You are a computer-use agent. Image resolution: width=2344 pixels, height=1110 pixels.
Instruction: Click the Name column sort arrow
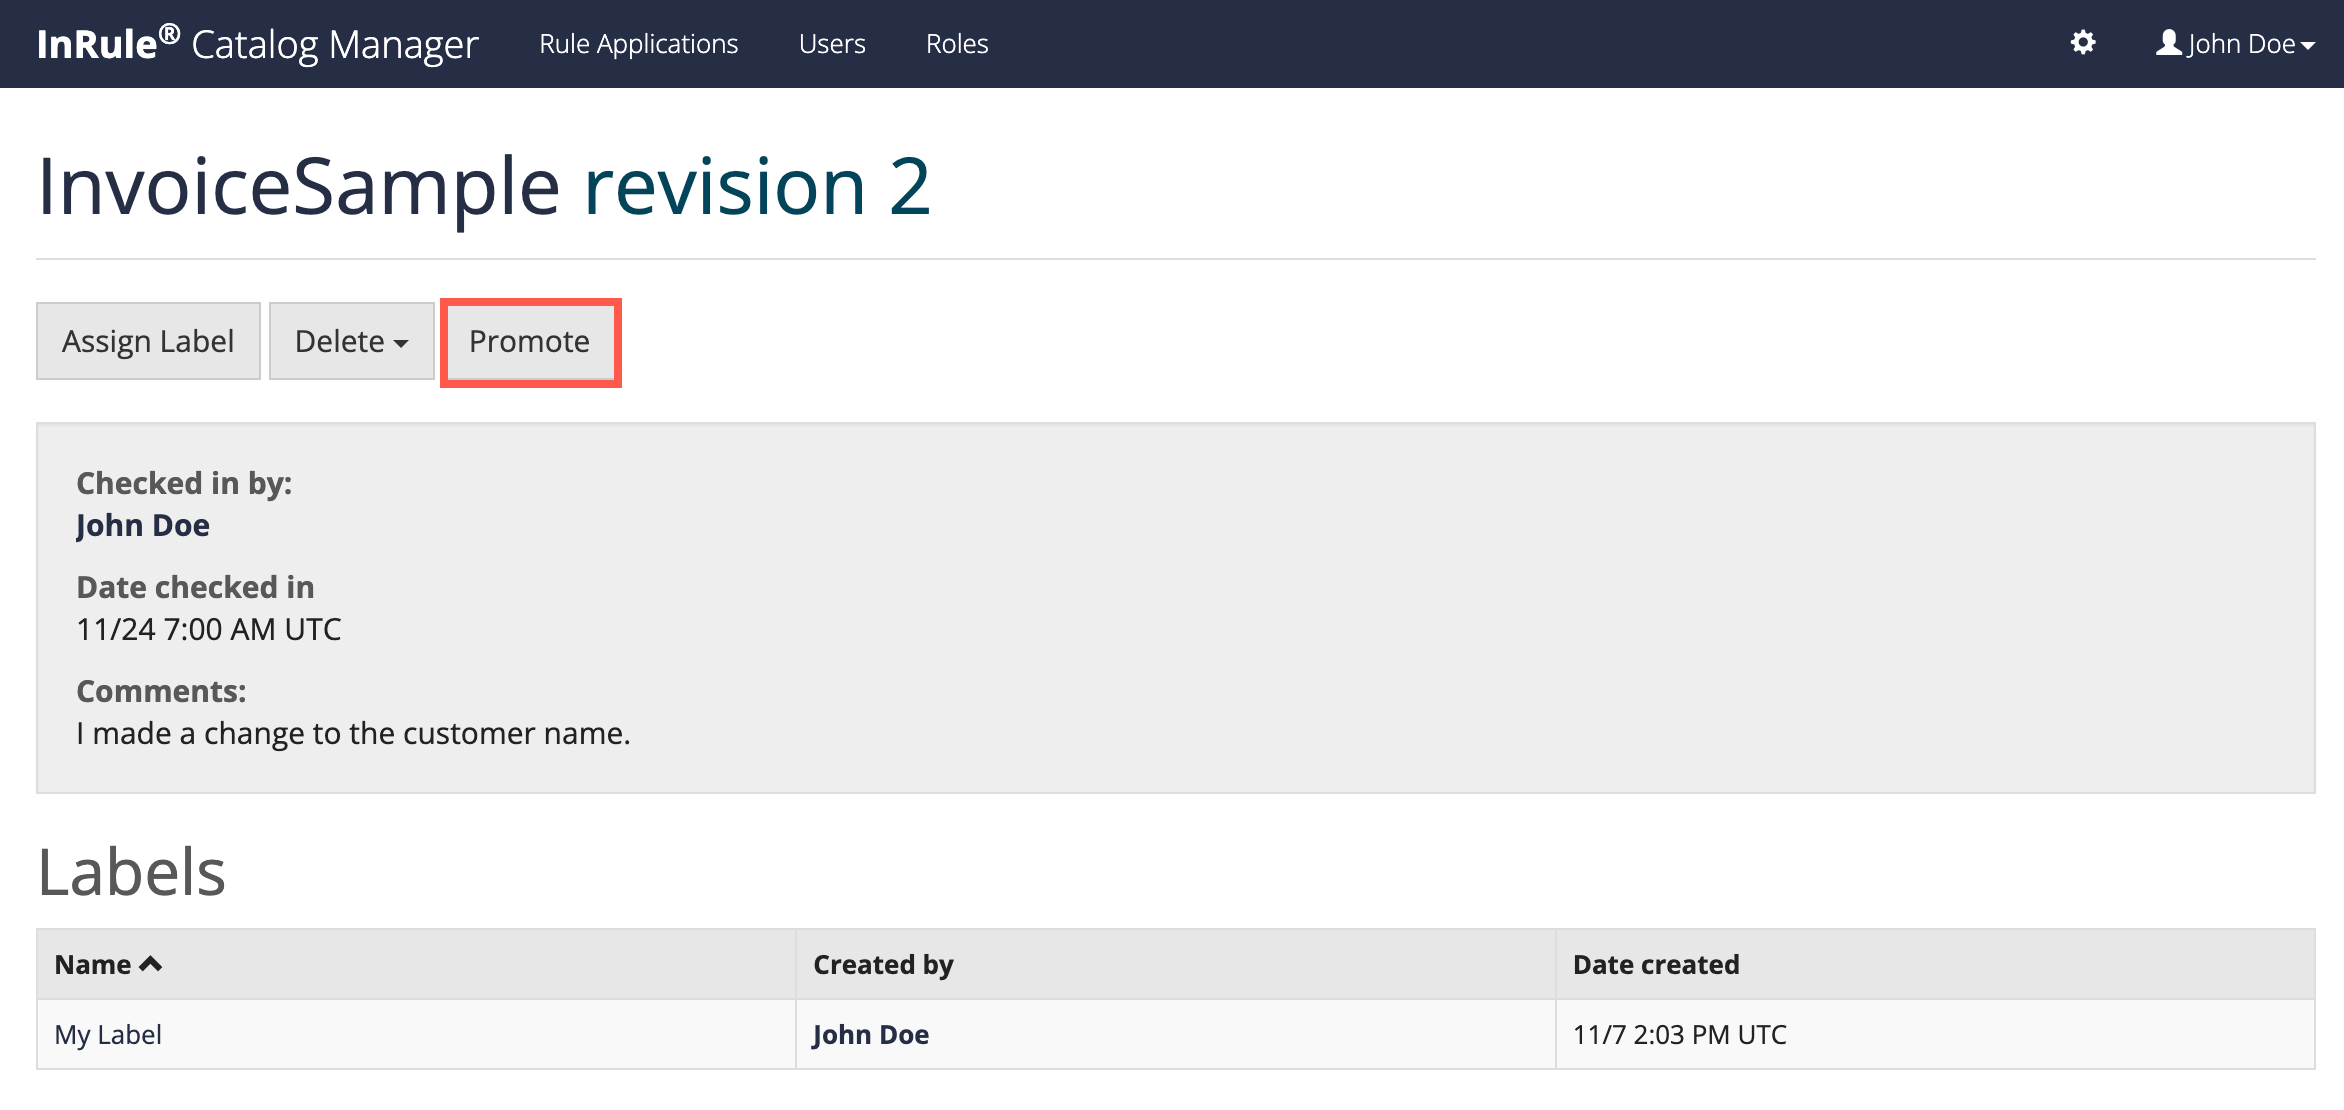(151, 964)
